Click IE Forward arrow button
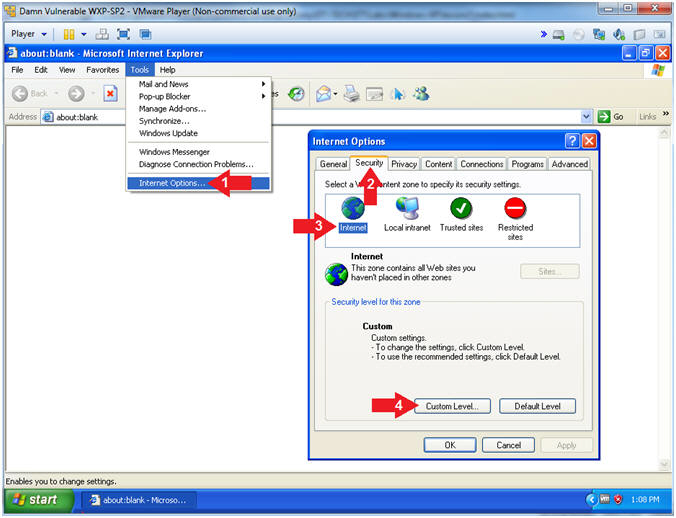The image size is (676, 518). tap(76, 94)
